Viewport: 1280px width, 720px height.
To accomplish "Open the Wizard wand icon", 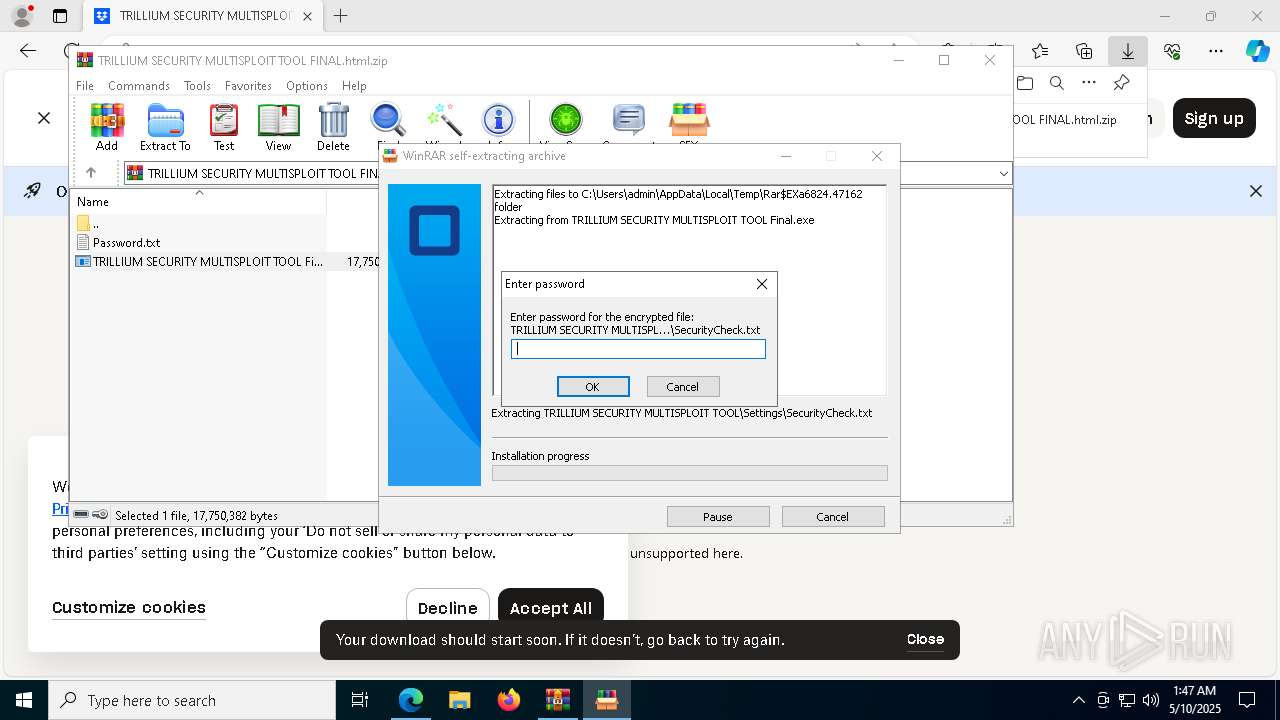I will [x=443, y=122].
